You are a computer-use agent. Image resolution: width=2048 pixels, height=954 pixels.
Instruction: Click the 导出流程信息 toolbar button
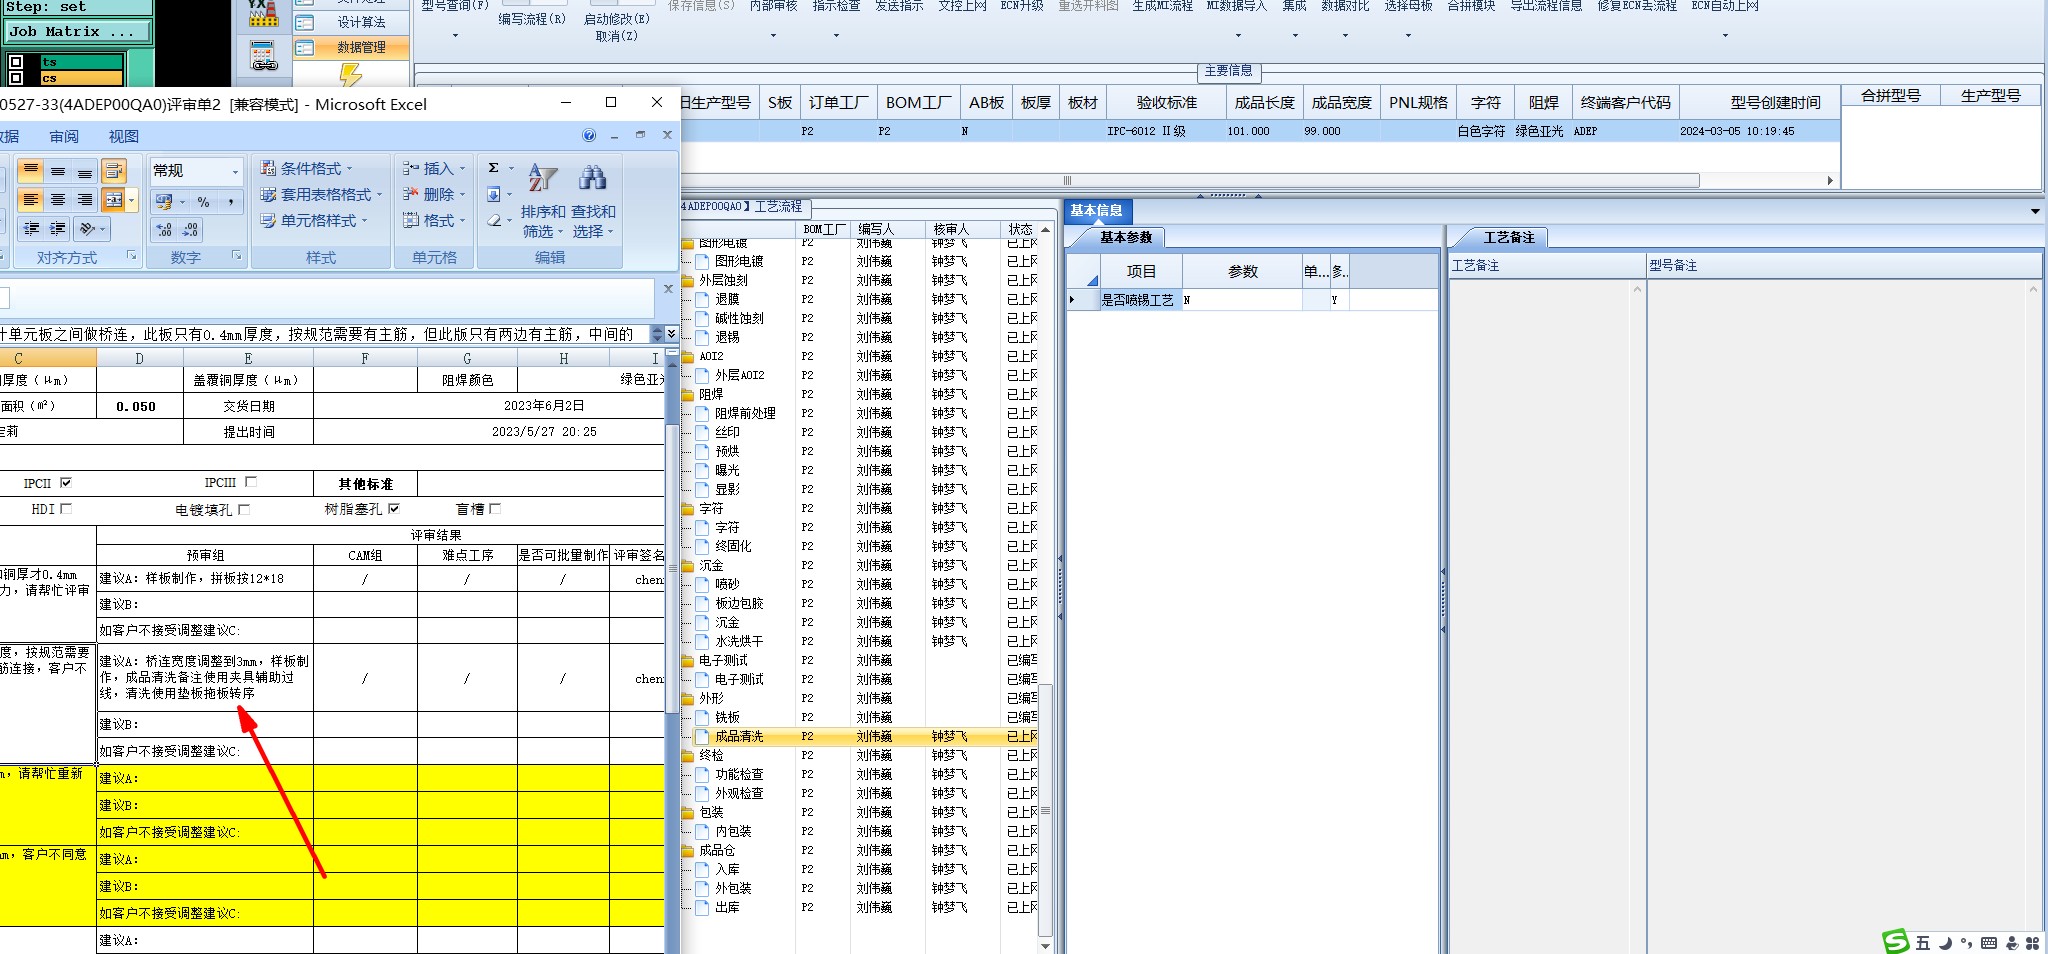(x=1546, y=6)
